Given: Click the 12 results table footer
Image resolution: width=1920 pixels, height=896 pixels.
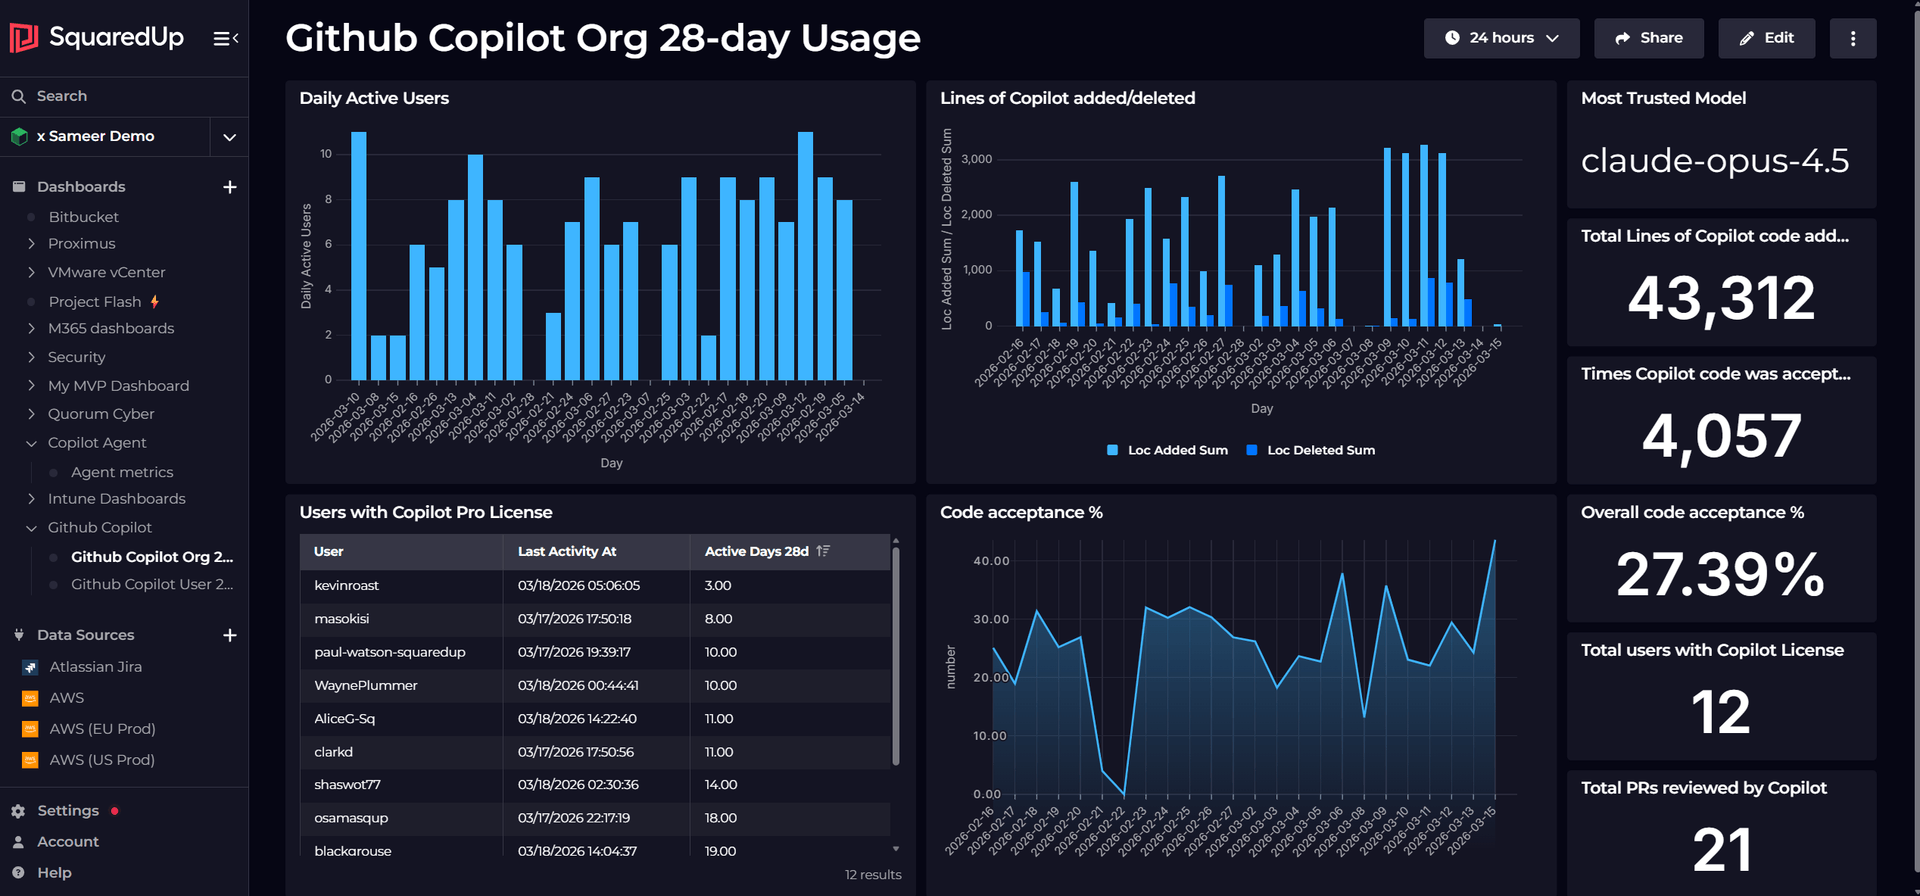Looking at the screenshot, I should click(x=873, y=875).
